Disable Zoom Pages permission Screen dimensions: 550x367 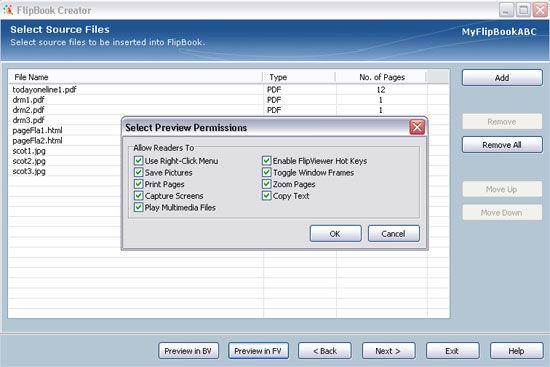tap(267, 184)
